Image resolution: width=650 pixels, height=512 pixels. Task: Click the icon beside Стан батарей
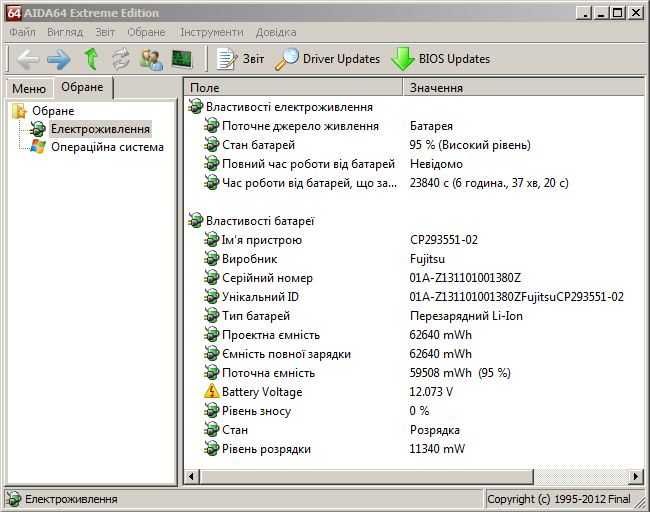[x=211, y=145]
